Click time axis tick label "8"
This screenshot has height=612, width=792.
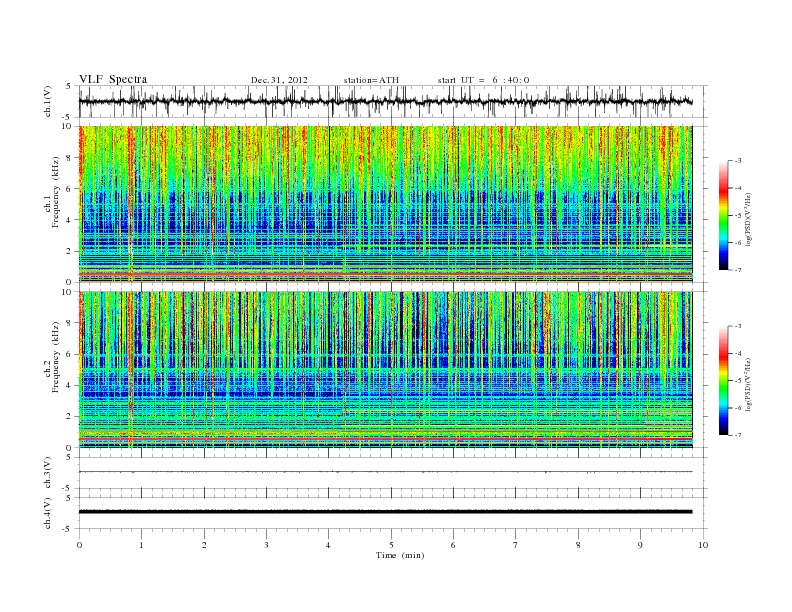point(578,545)
